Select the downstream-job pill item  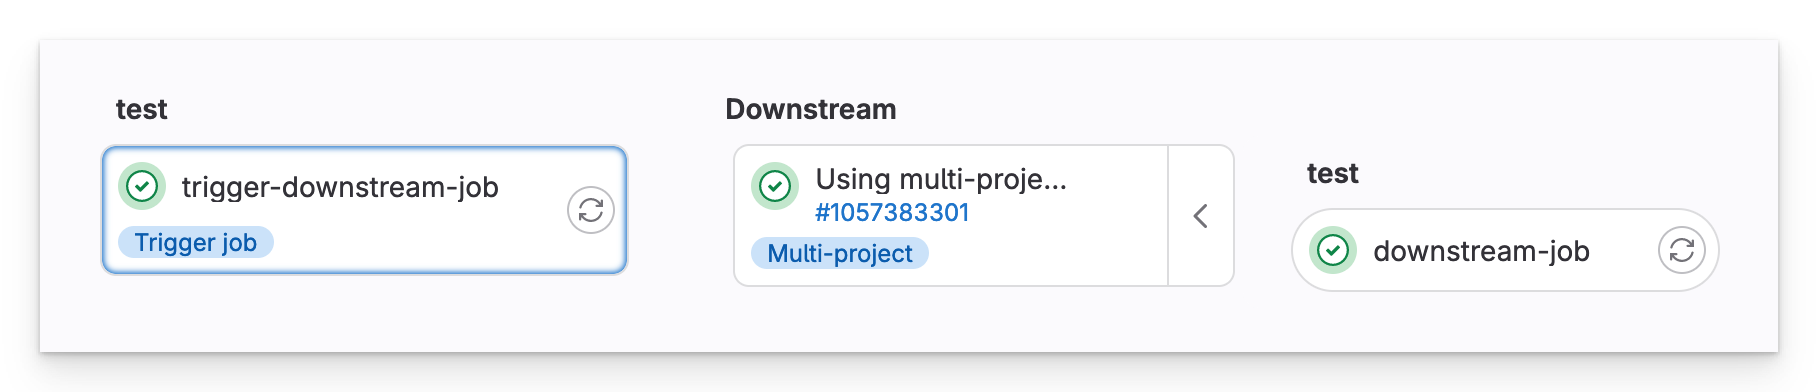[1505, 250]
